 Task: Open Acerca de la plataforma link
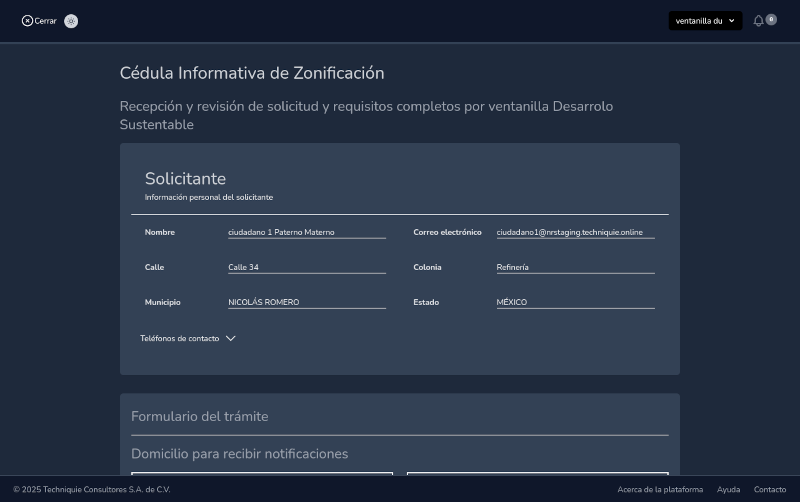[x=660, y=489]
